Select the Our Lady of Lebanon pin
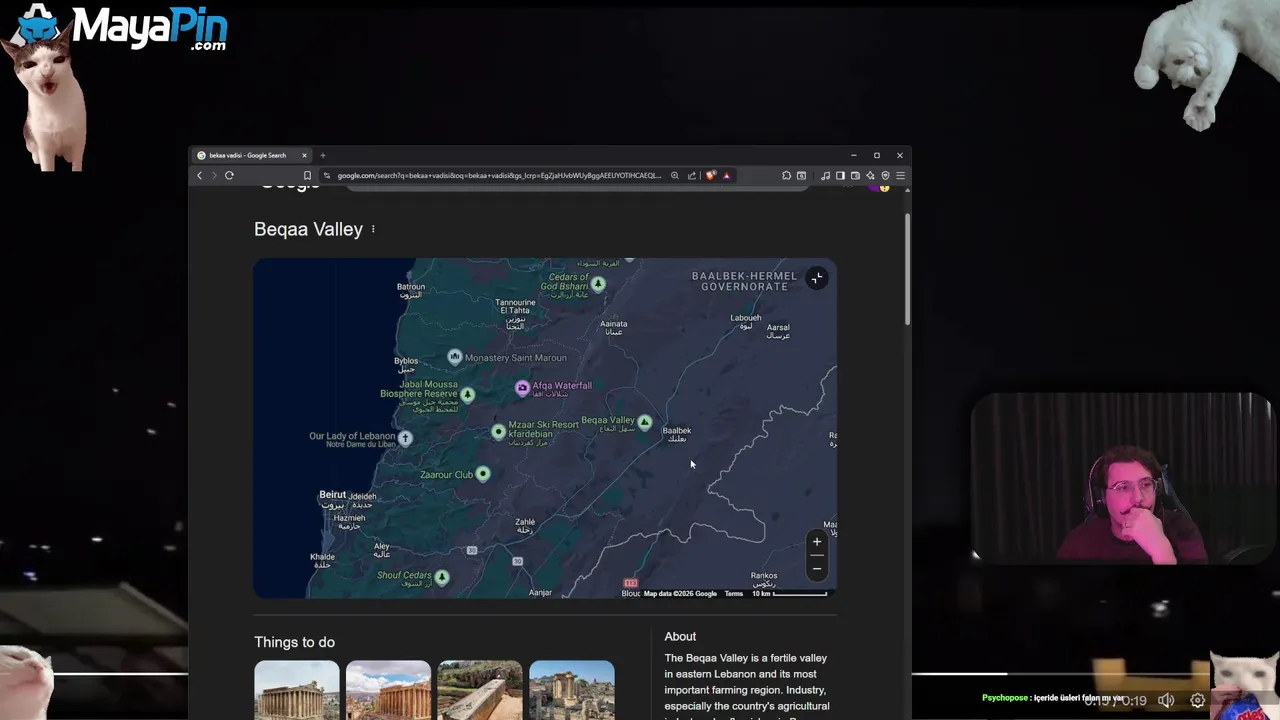The width and height of the screenshot is (1280, 720). tap(405, 438)
